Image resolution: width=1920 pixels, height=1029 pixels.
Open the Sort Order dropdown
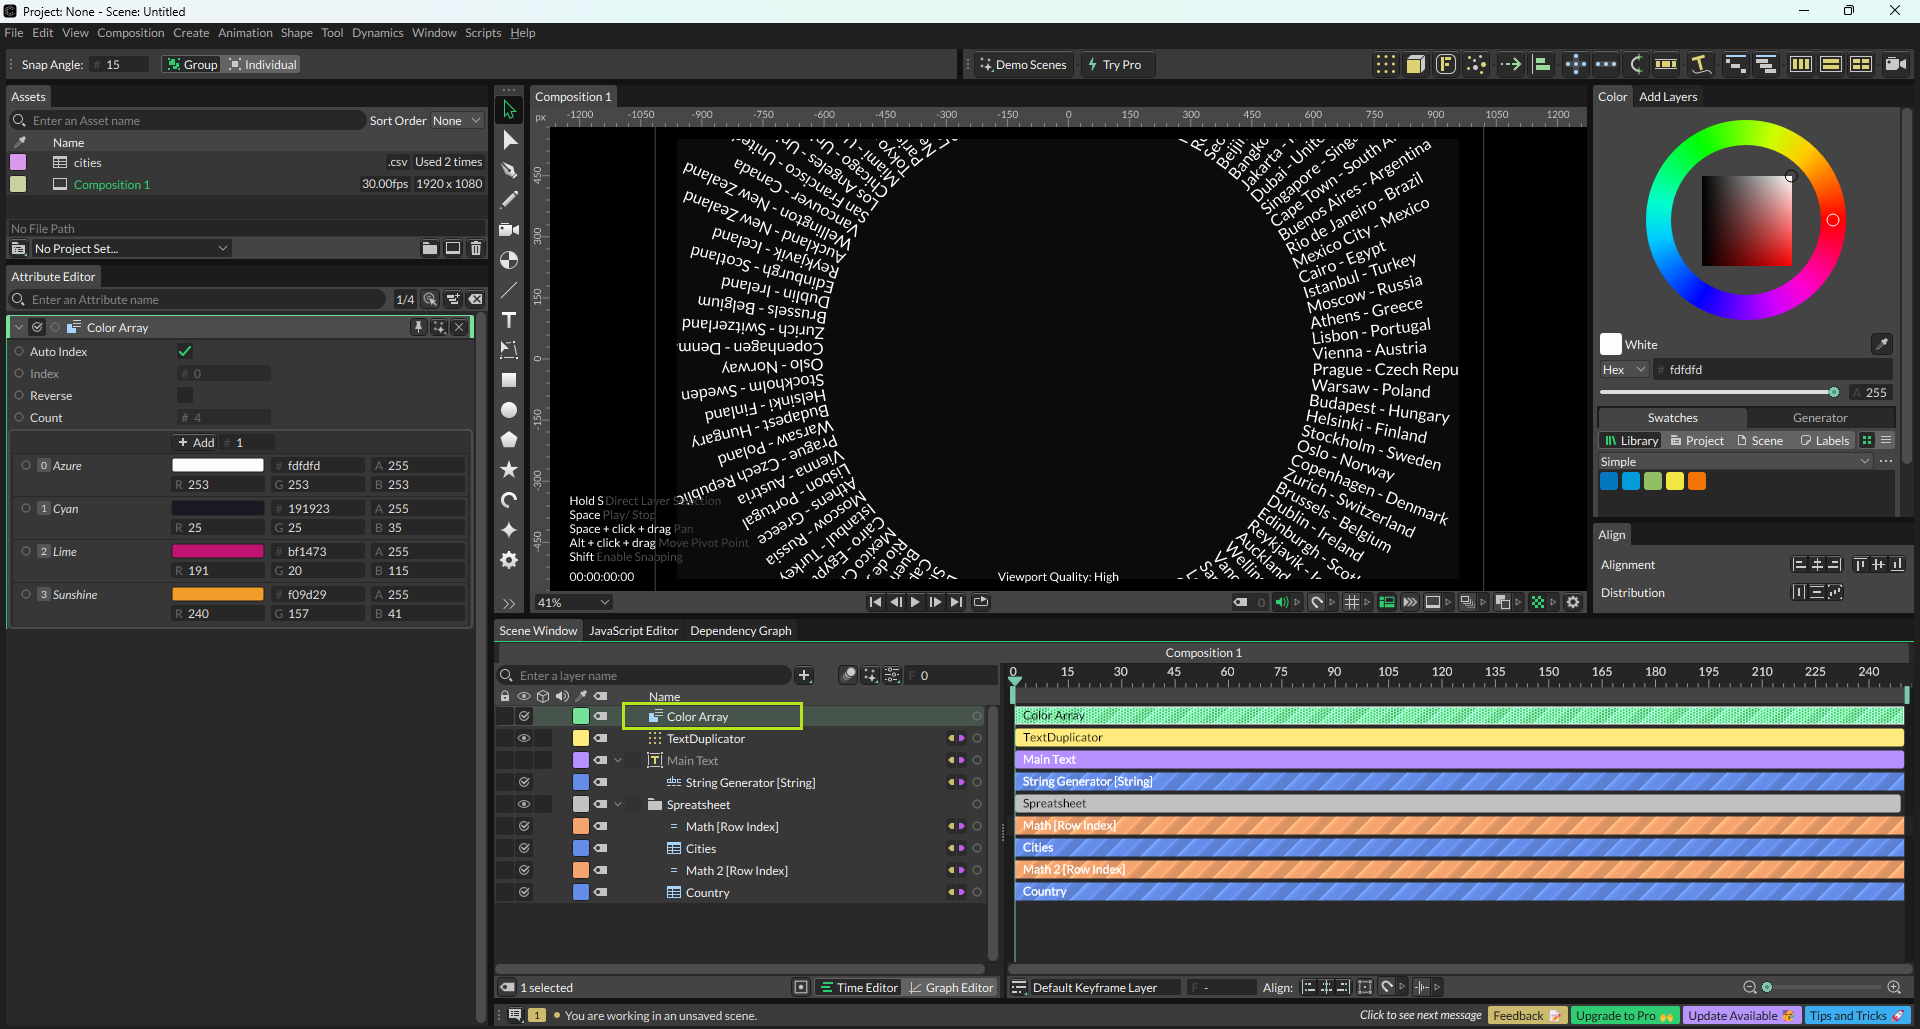[456, 121]
